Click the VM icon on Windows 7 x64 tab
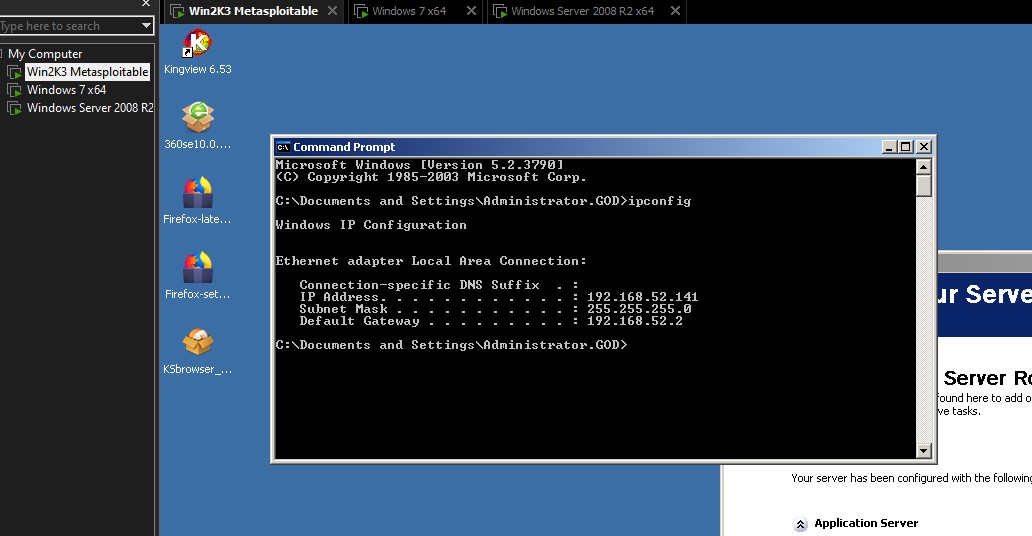This screenshot has height=536, width=1032. (361, 11)
